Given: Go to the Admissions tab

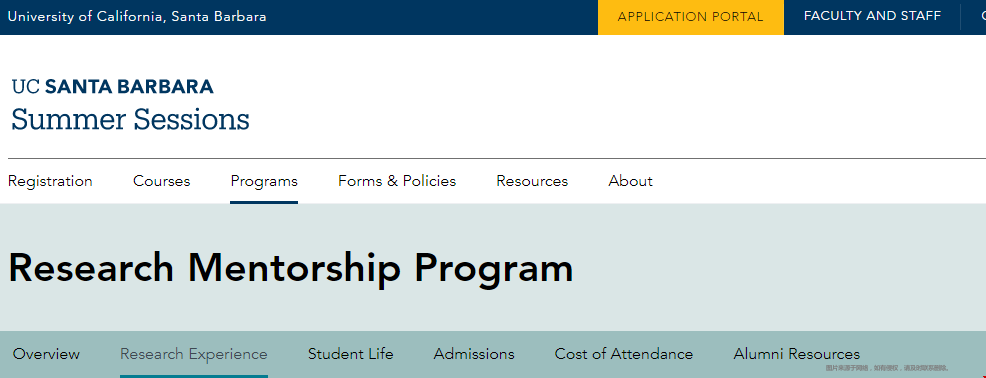Looking at the screenshot, I should coord(474,354).
